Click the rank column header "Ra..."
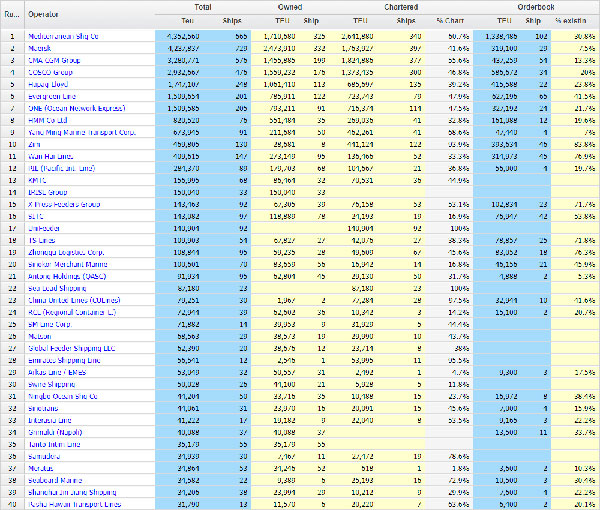 tap(12, 14)
